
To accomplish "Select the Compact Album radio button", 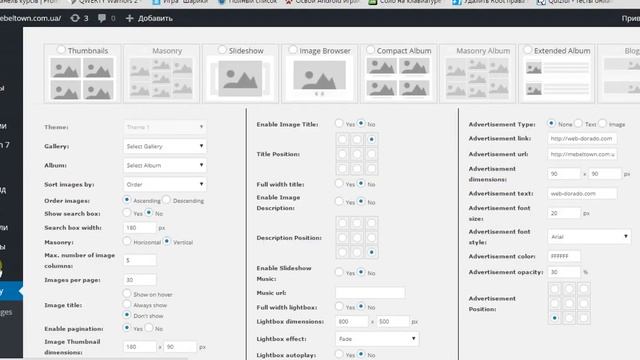I will click(x=370, y=50).
